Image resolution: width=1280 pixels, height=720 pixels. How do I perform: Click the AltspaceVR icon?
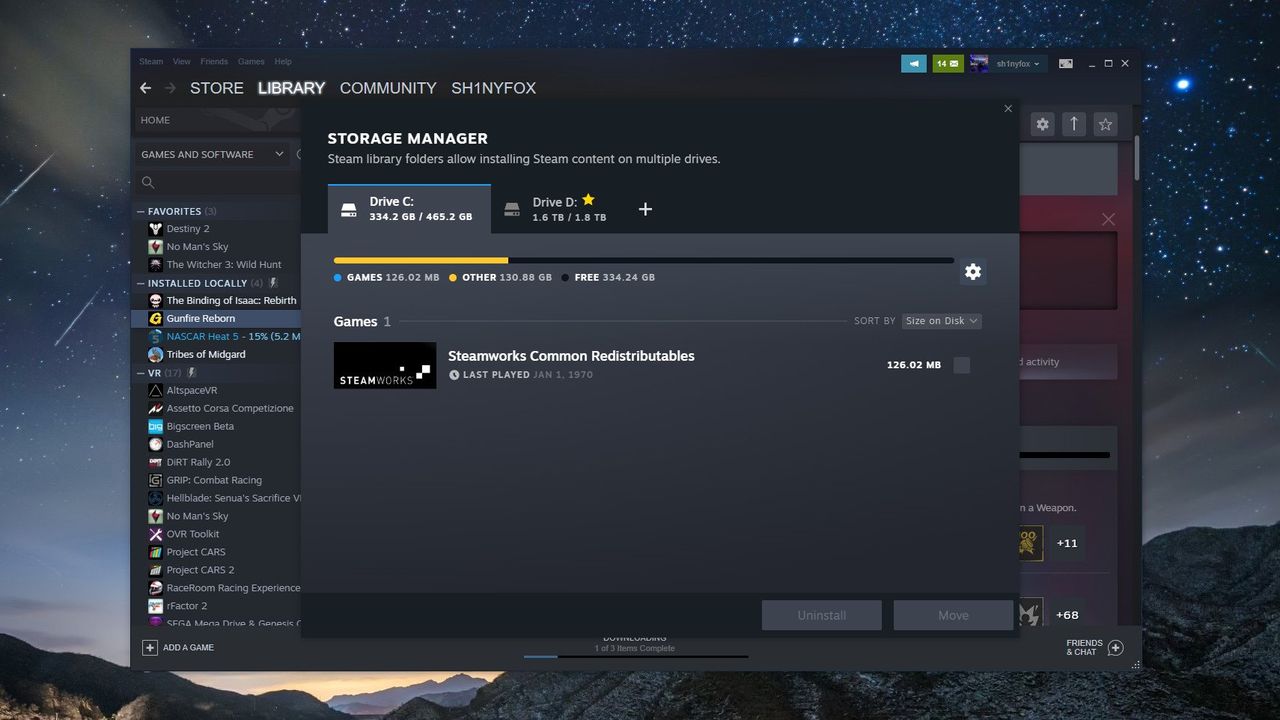155,390
